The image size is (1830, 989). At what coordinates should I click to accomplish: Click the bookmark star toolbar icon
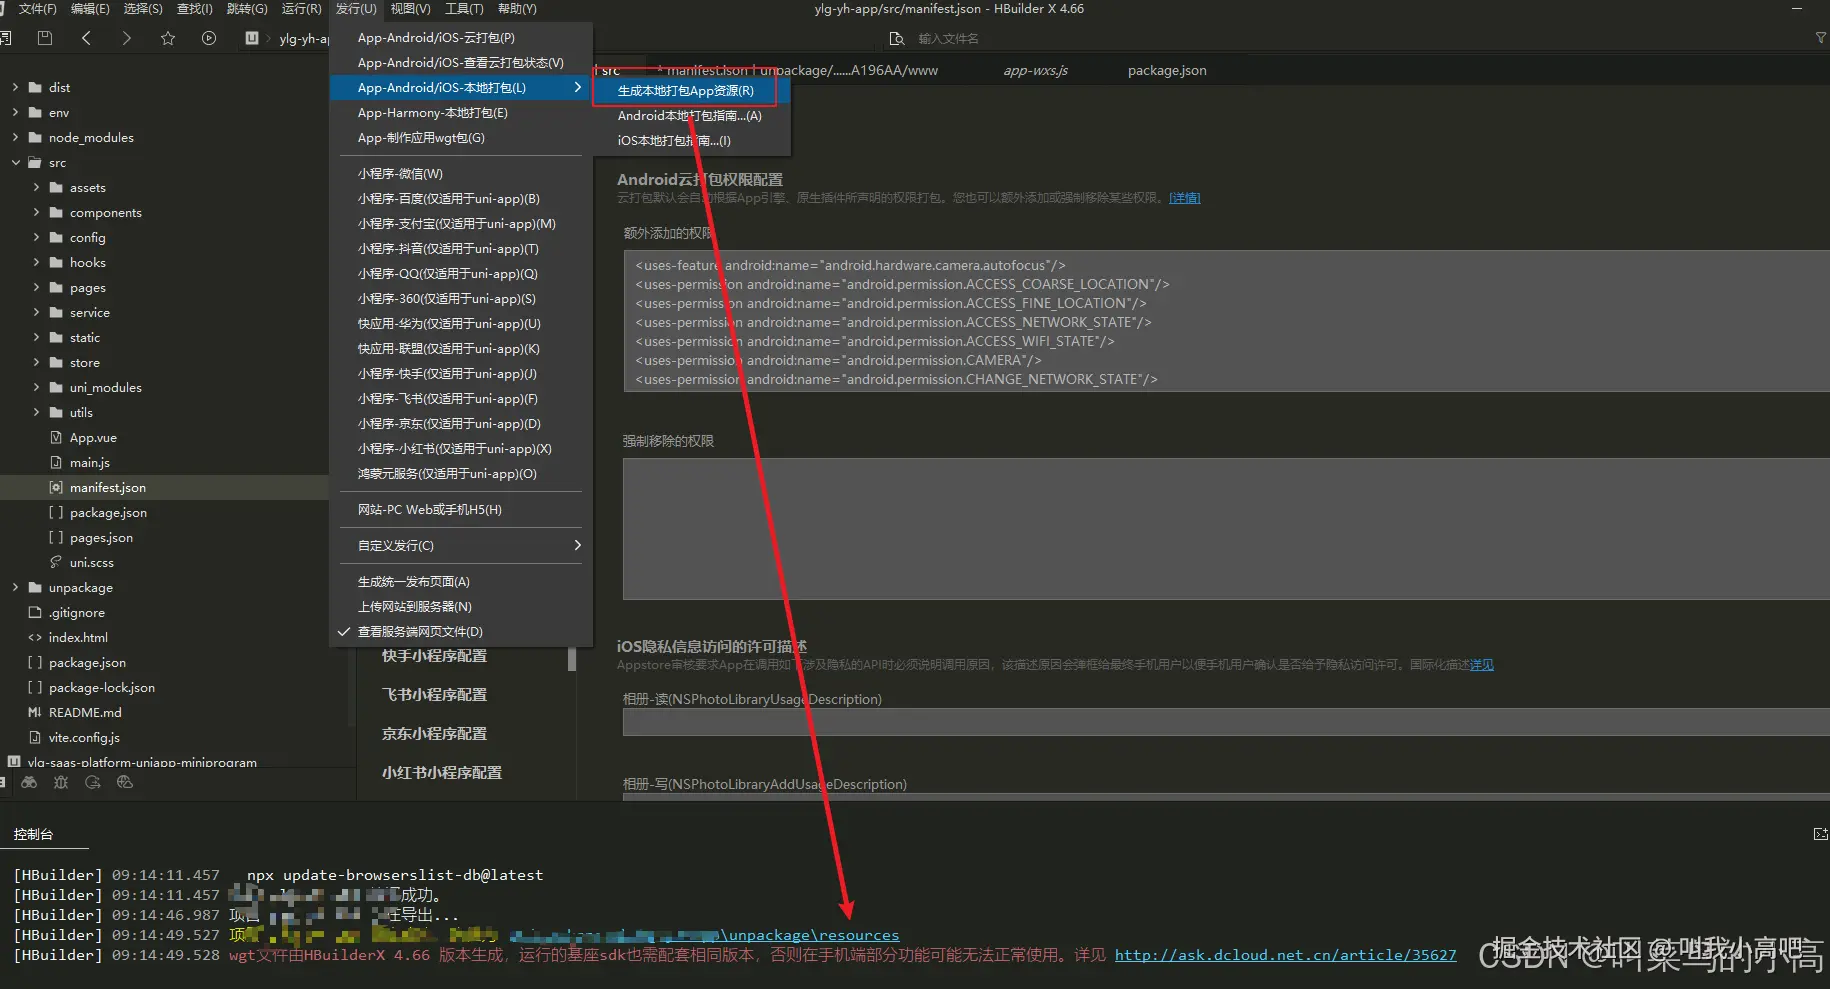point(168,38)
